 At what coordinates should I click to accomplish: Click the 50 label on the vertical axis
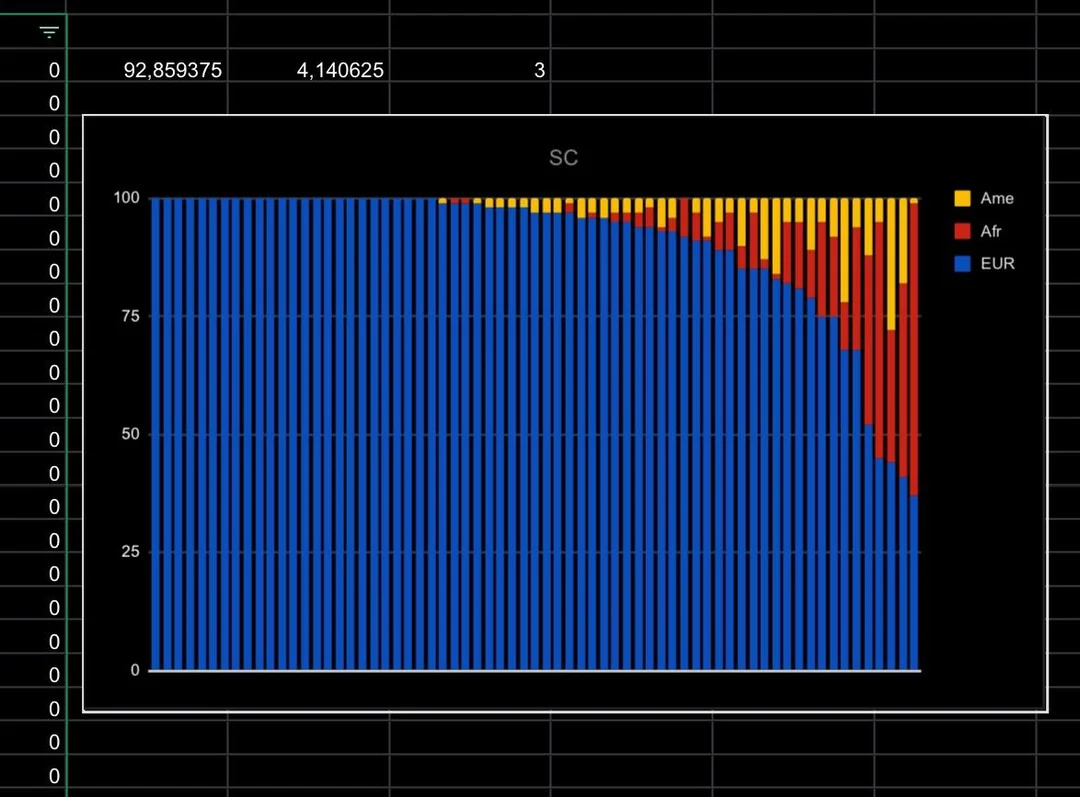(x=130, y=434)
